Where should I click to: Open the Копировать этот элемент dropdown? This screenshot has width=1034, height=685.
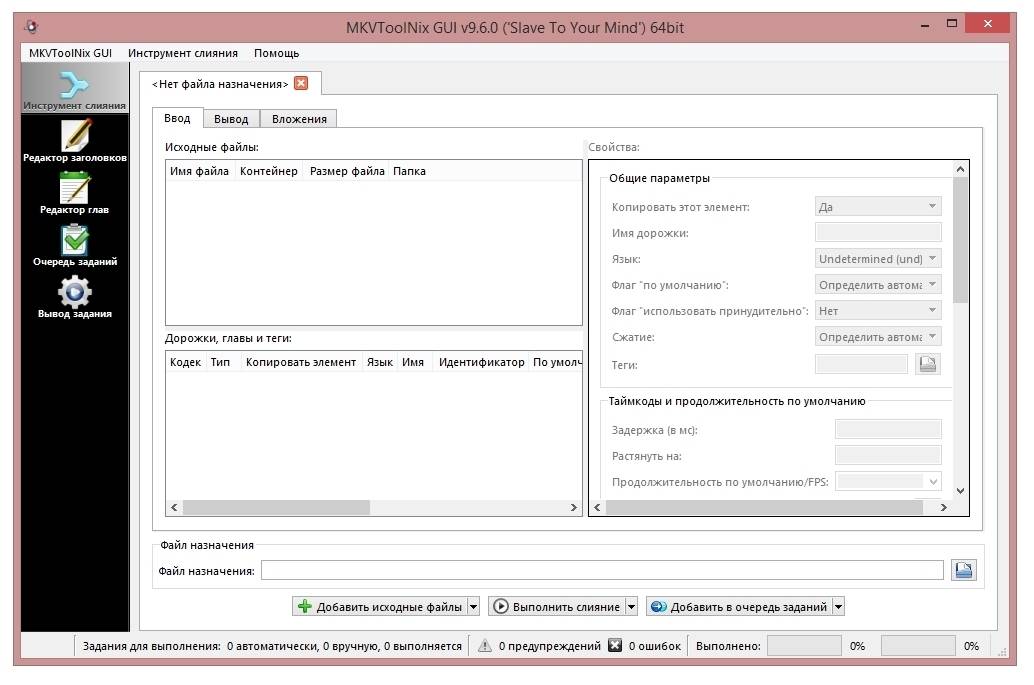click(x=878, y=206)
